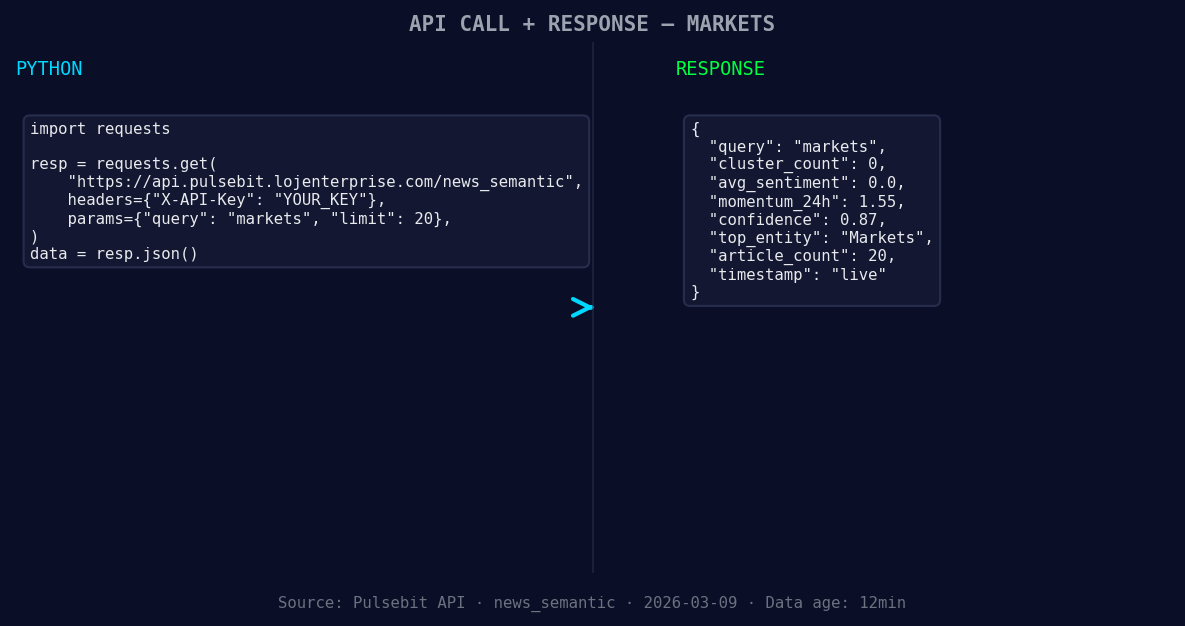Click the Data age 12min indicator
Screen dimensions: 1185x626
click(x=836, y=602)
